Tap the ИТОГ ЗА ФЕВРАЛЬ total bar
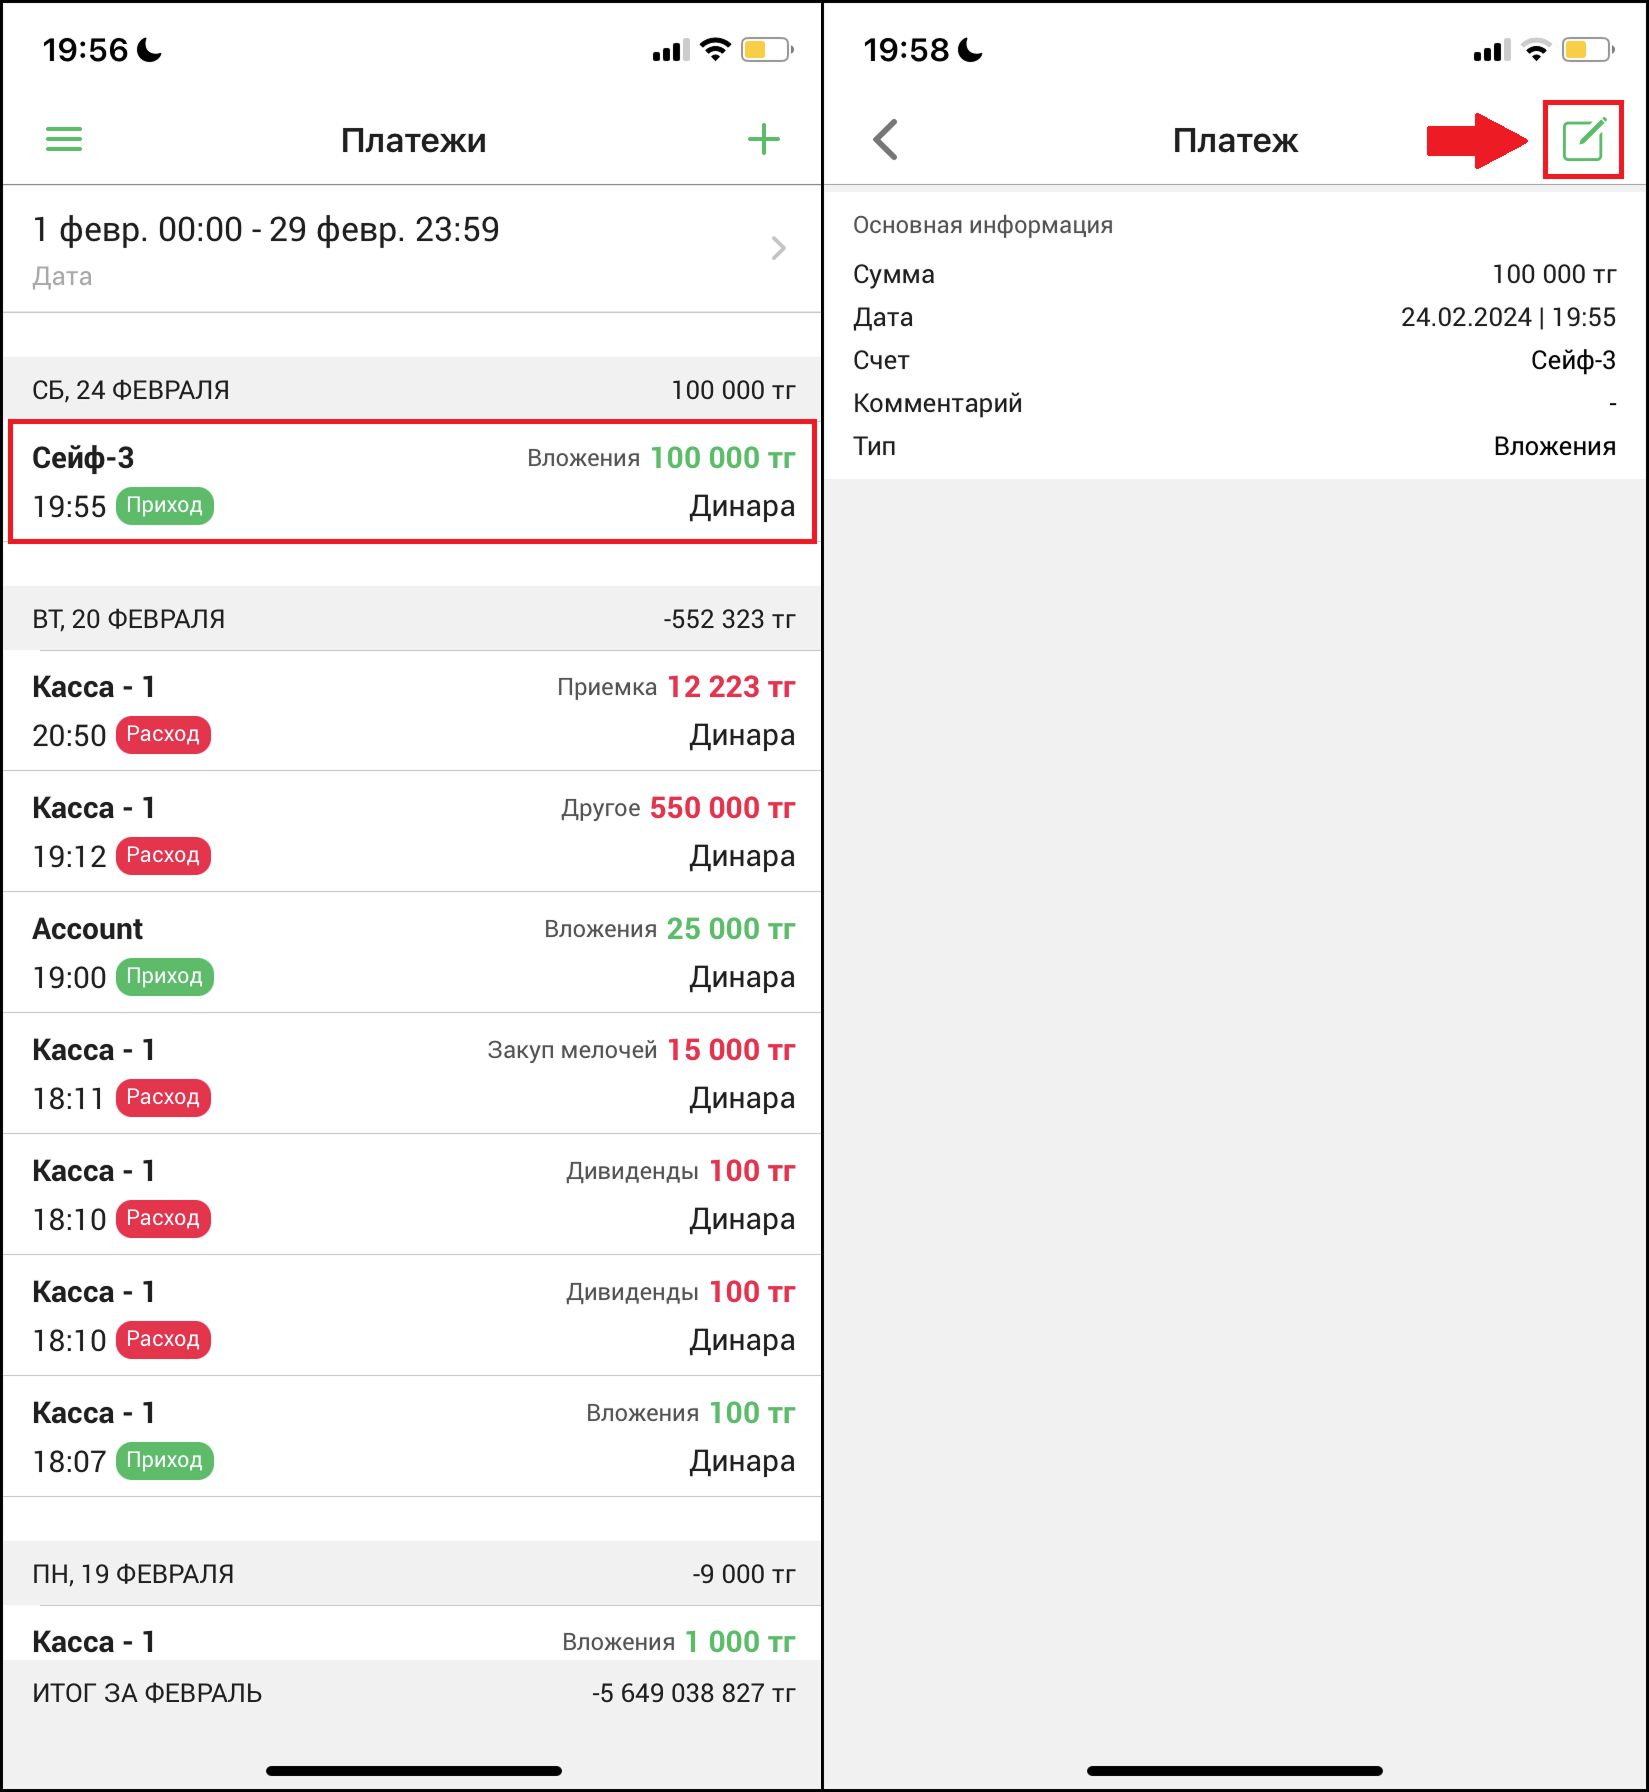Screen dimensions: 1649x1792 tap(412, 1693)
